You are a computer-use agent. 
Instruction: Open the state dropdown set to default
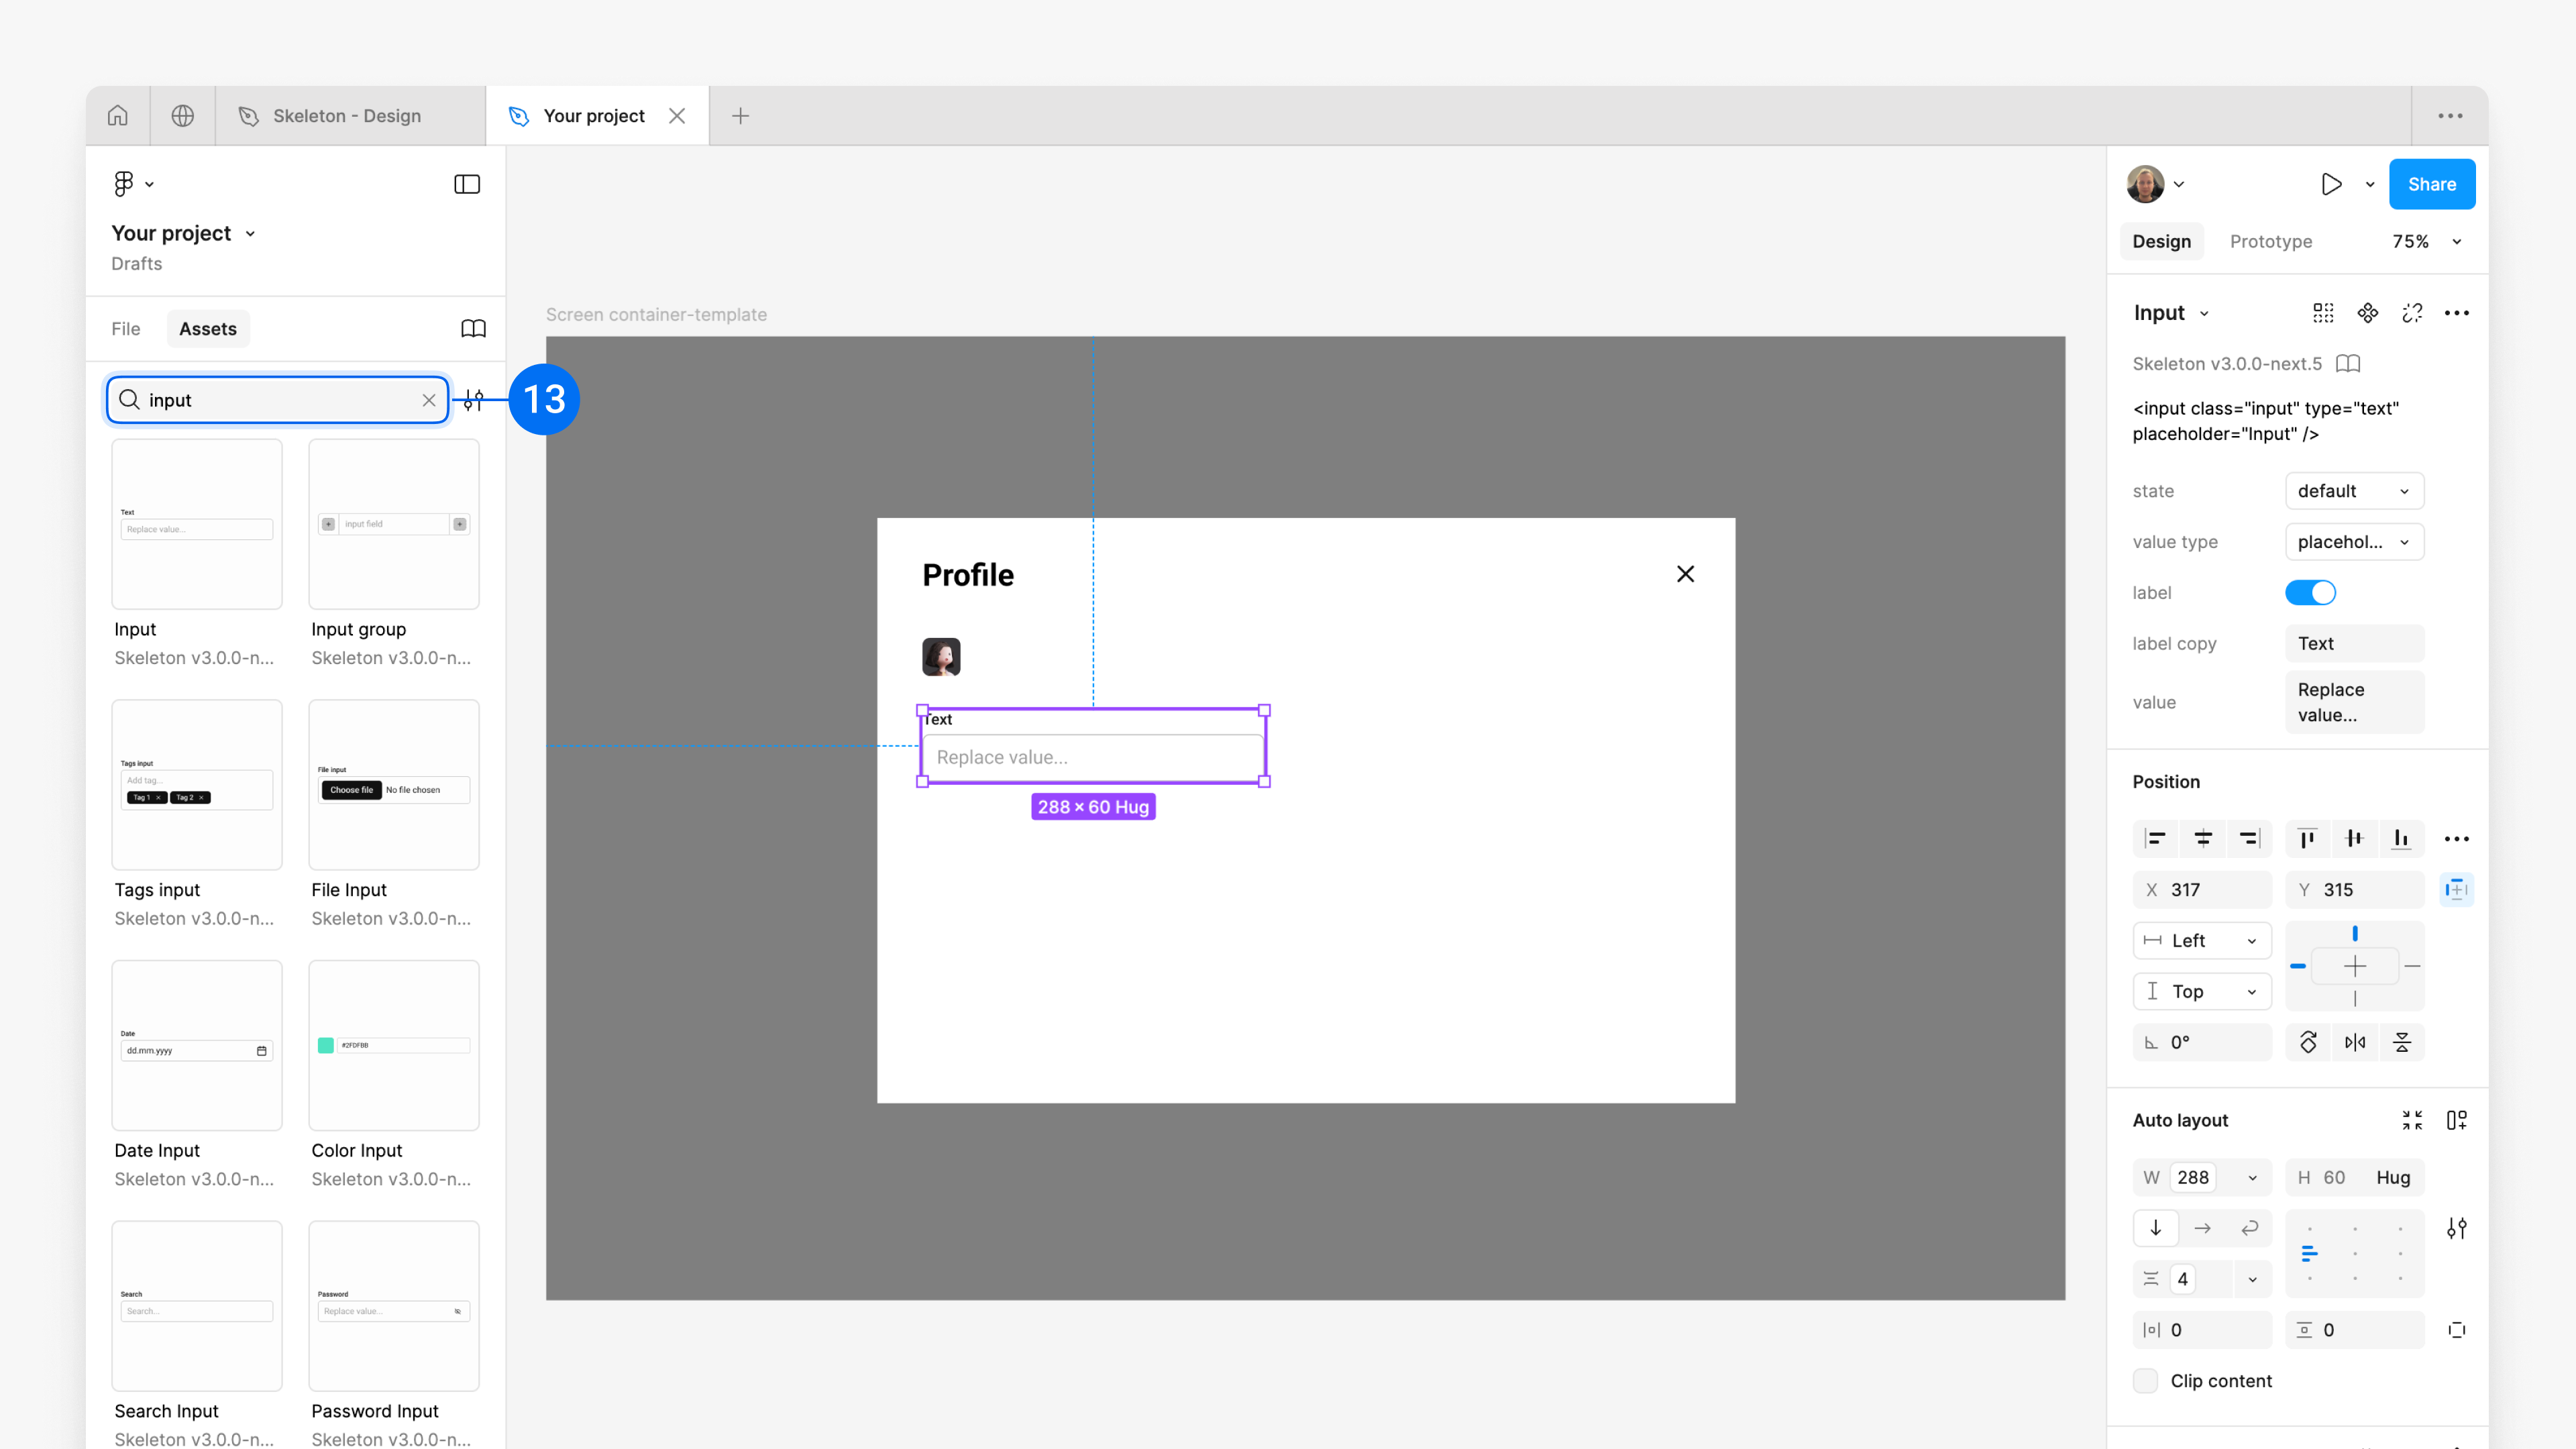pyautogui.click(x=2354, y=491)
